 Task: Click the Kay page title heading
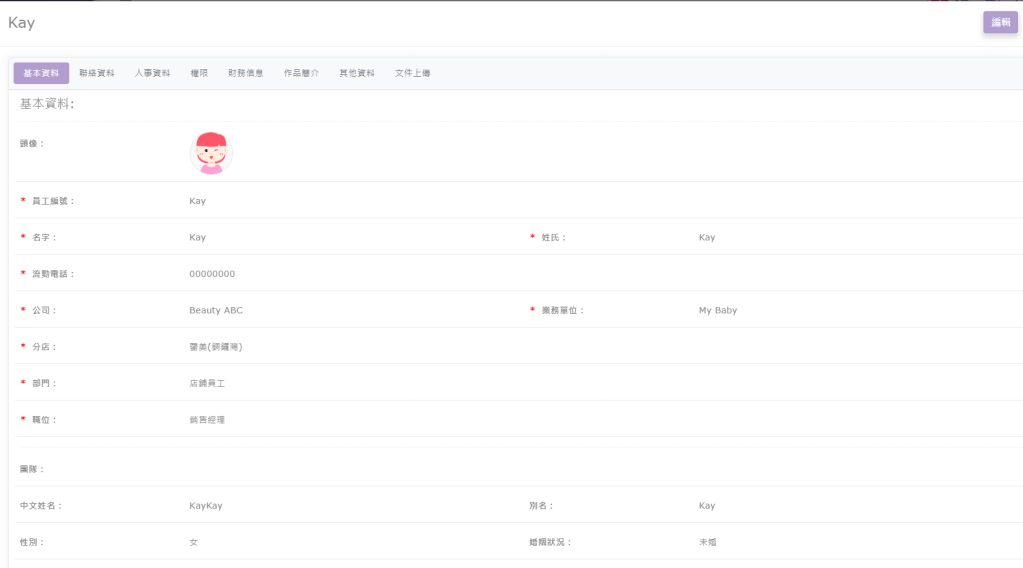pyautogui.click(x=22, y=23)
